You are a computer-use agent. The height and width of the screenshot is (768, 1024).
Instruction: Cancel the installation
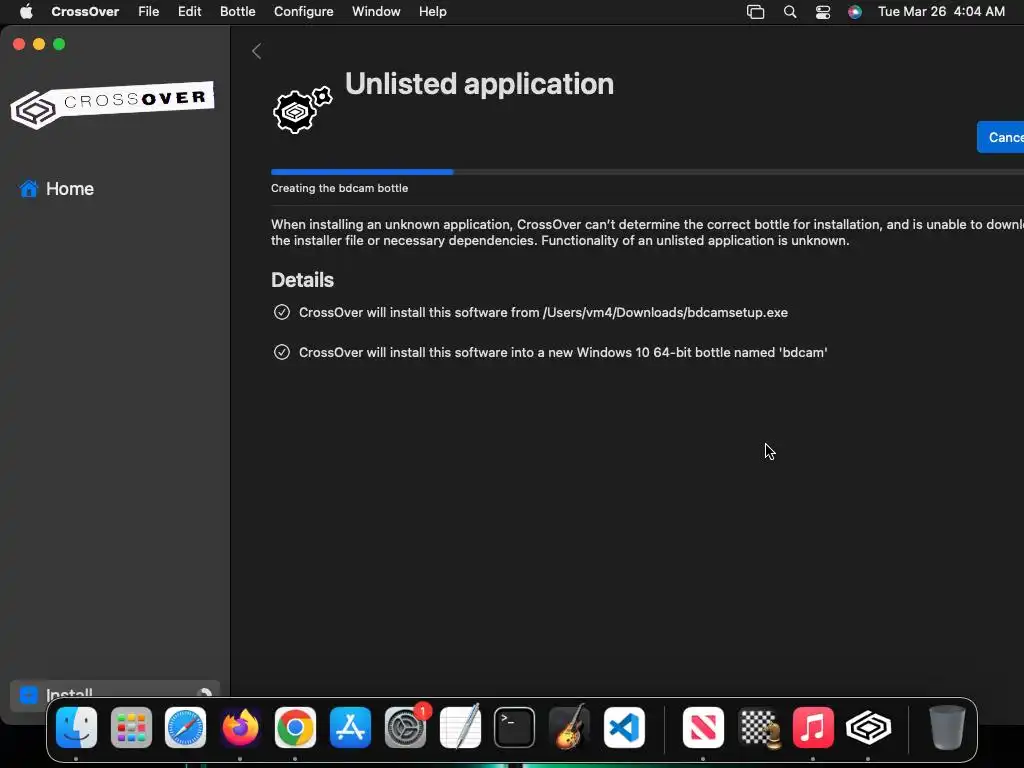click(1000, 137)
